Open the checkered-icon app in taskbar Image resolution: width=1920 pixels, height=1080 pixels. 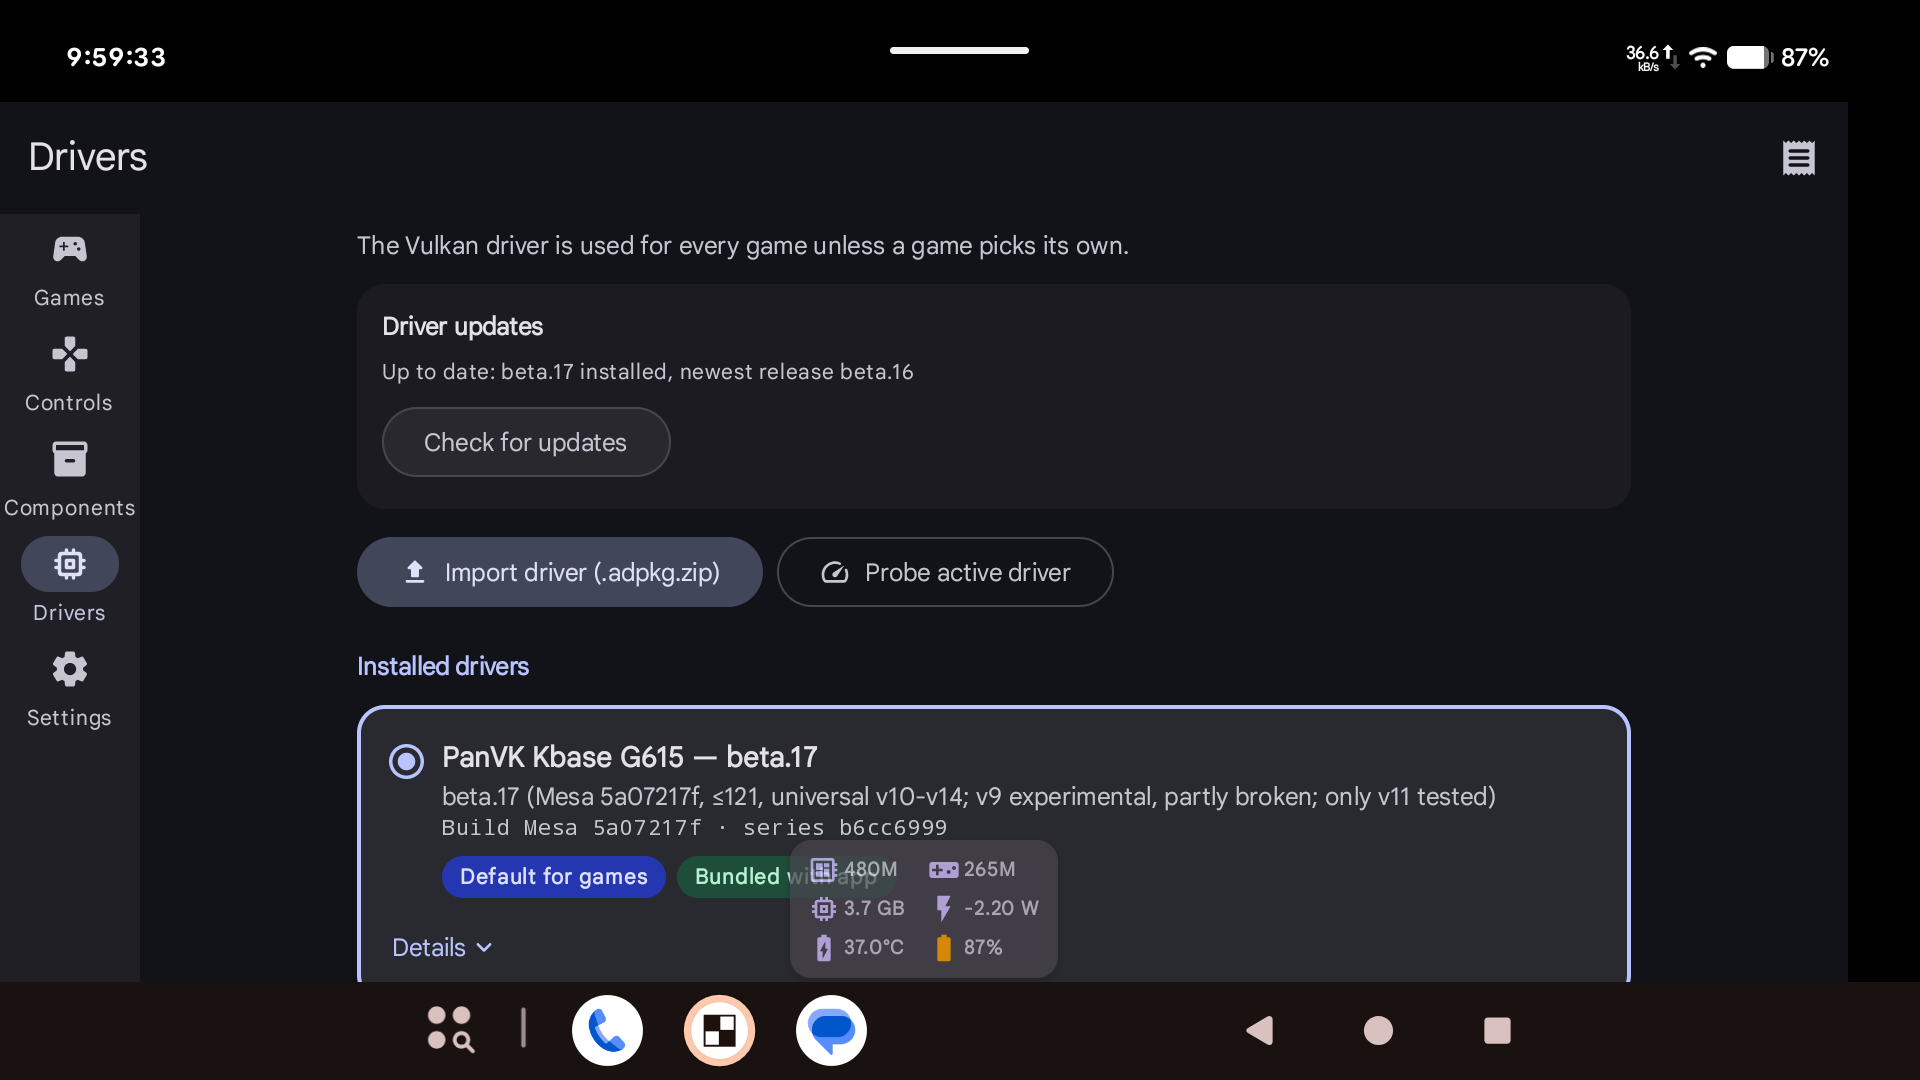(x=719, y=1030)
